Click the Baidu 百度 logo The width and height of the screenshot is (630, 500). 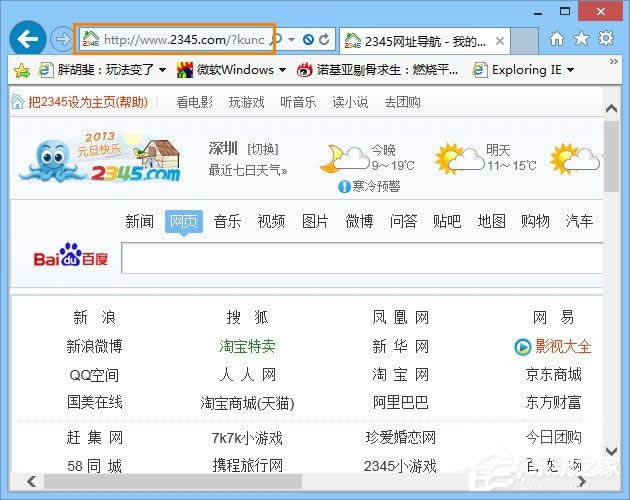(71, 255)
